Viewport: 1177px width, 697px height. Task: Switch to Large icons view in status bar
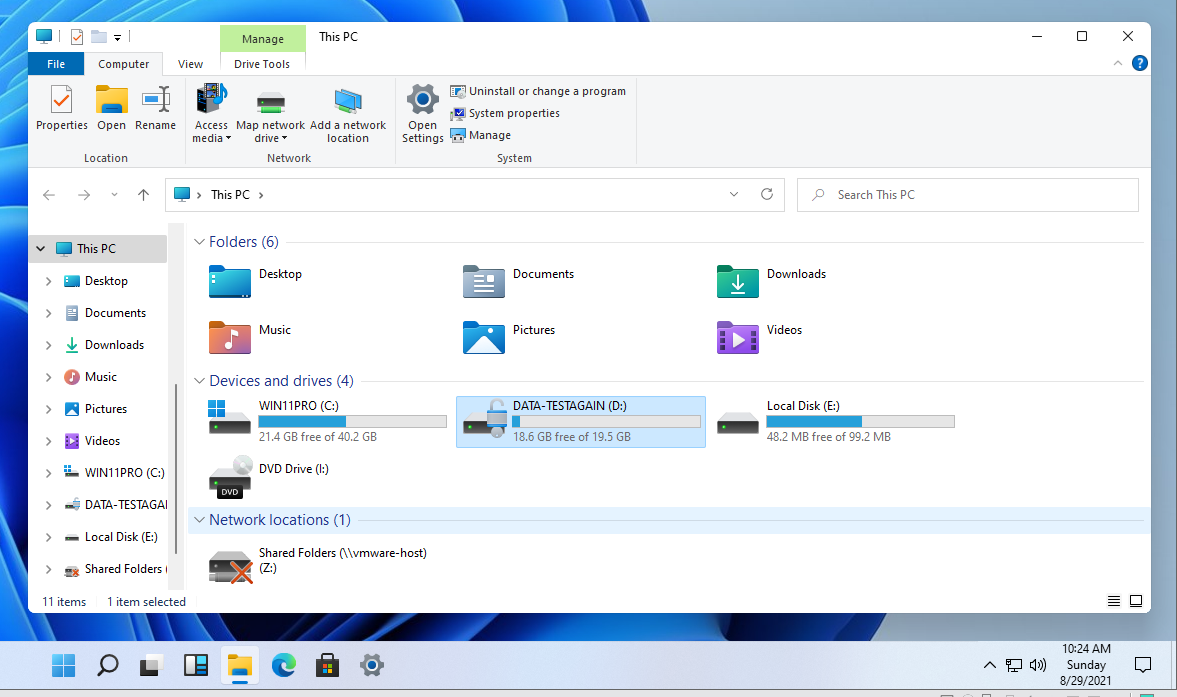(1136, 601)
